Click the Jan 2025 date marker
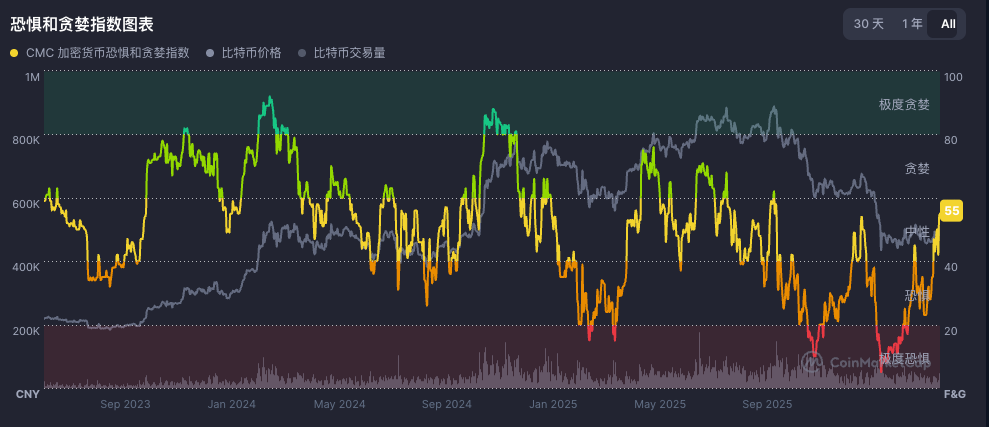The height and width of the screenshot is (427, 989). pyautogui.click(x=553, y=404)
